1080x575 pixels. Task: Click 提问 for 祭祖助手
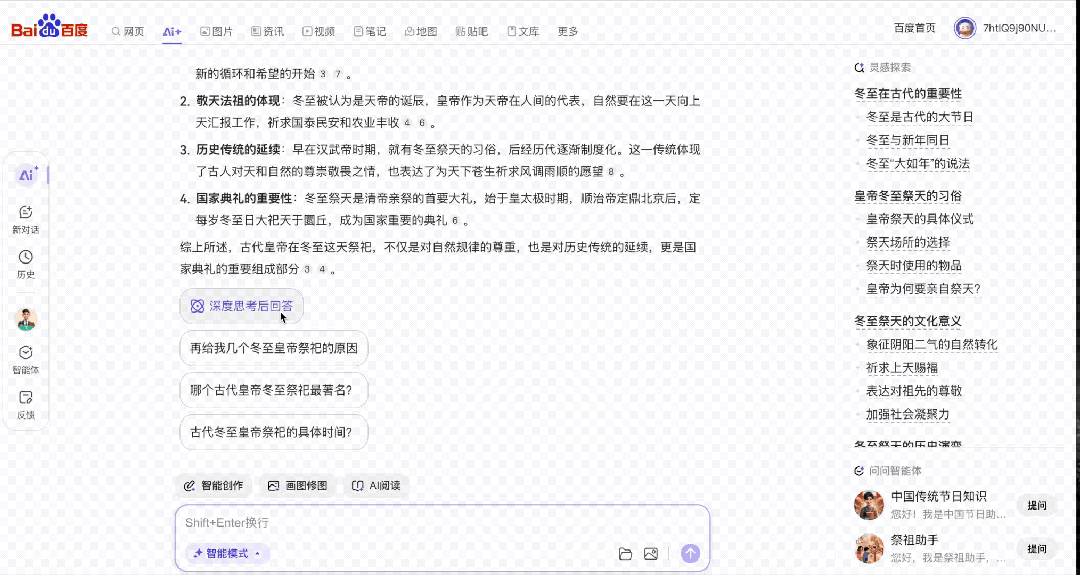(1037, 549)
